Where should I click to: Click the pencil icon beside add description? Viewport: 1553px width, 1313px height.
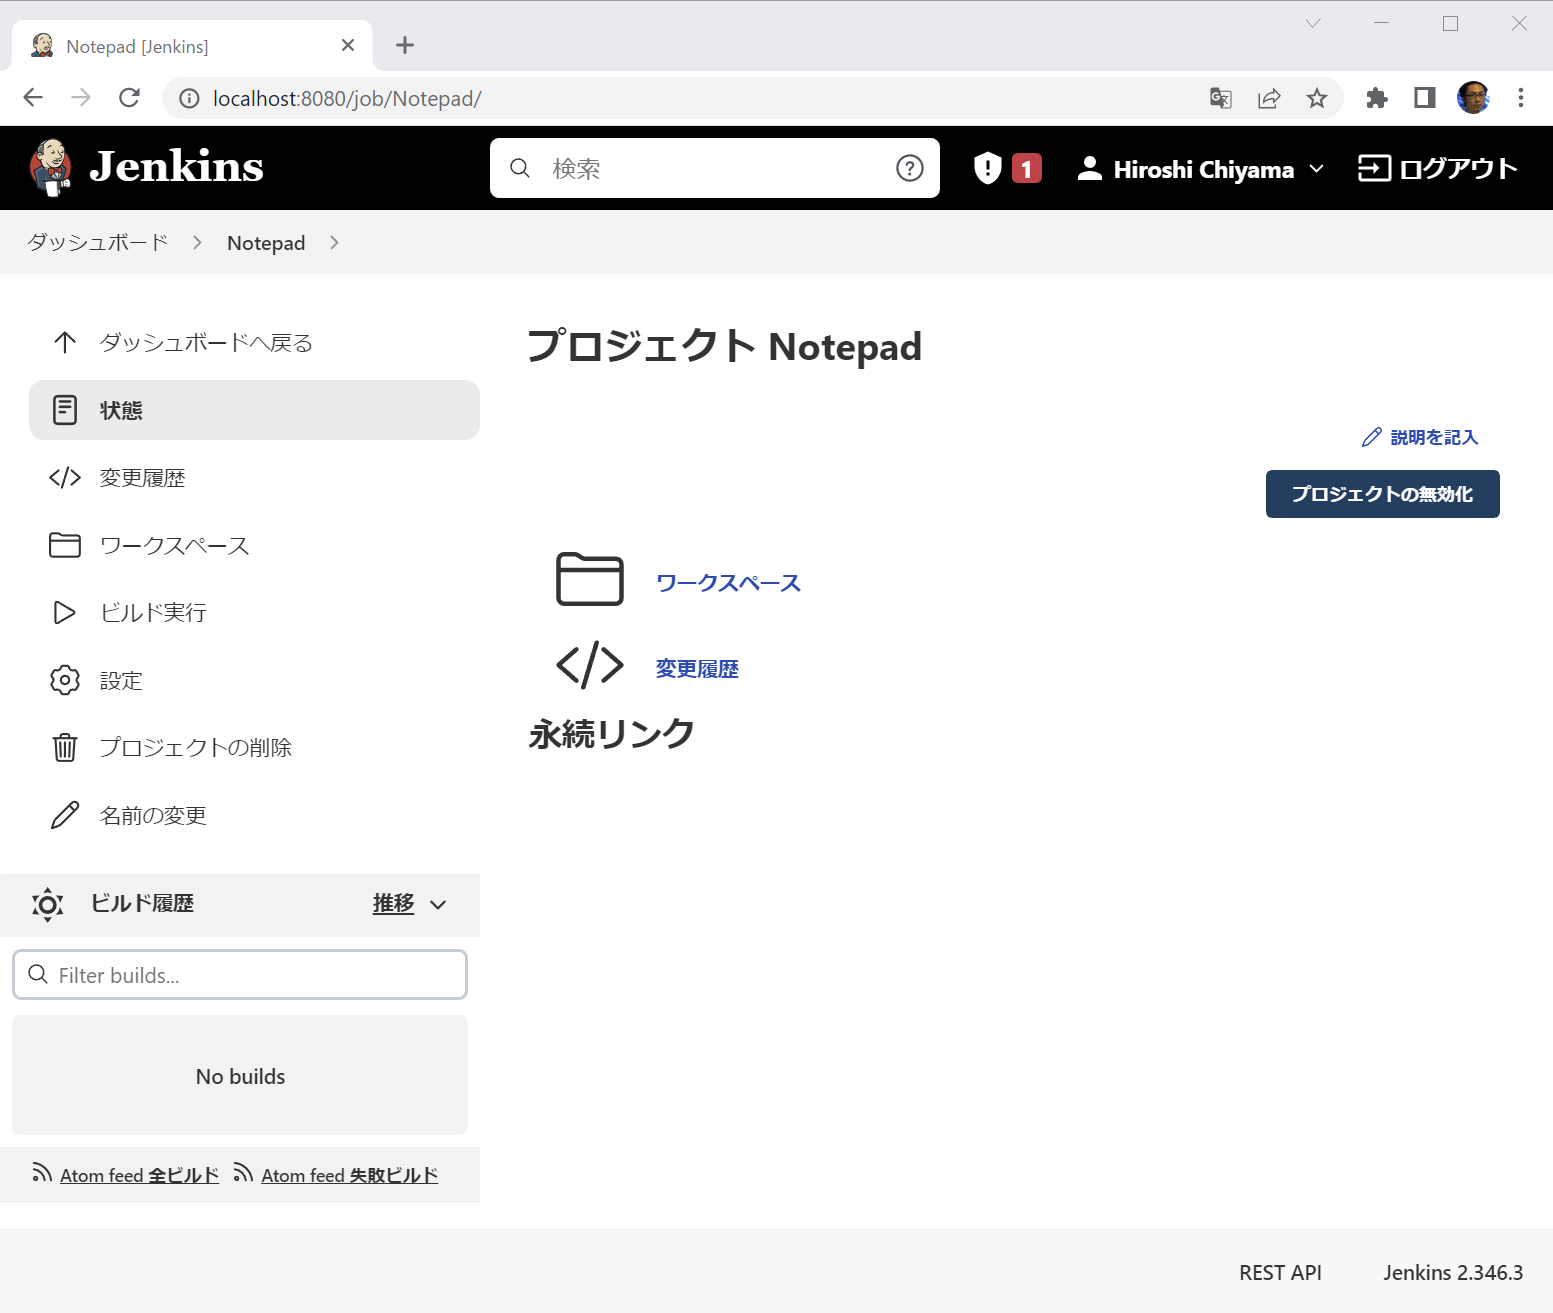(x=1371, y=437)
